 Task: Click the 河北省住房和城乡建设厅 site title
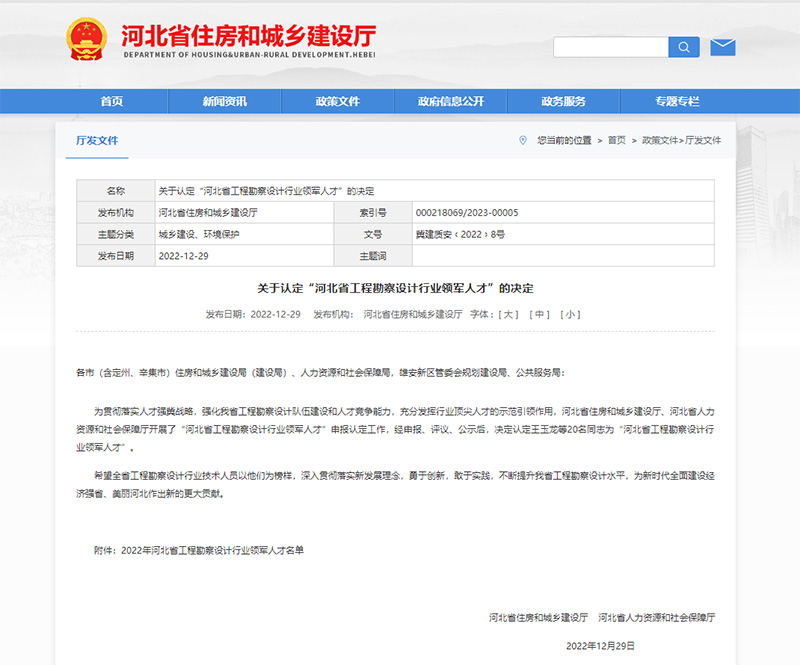(x=248, y=37)
